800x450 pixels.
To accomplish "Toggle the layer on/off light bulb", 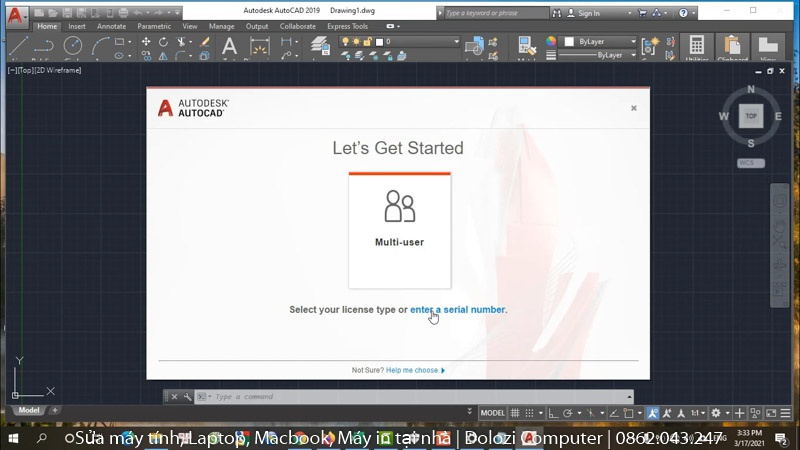I will point(345,42).
